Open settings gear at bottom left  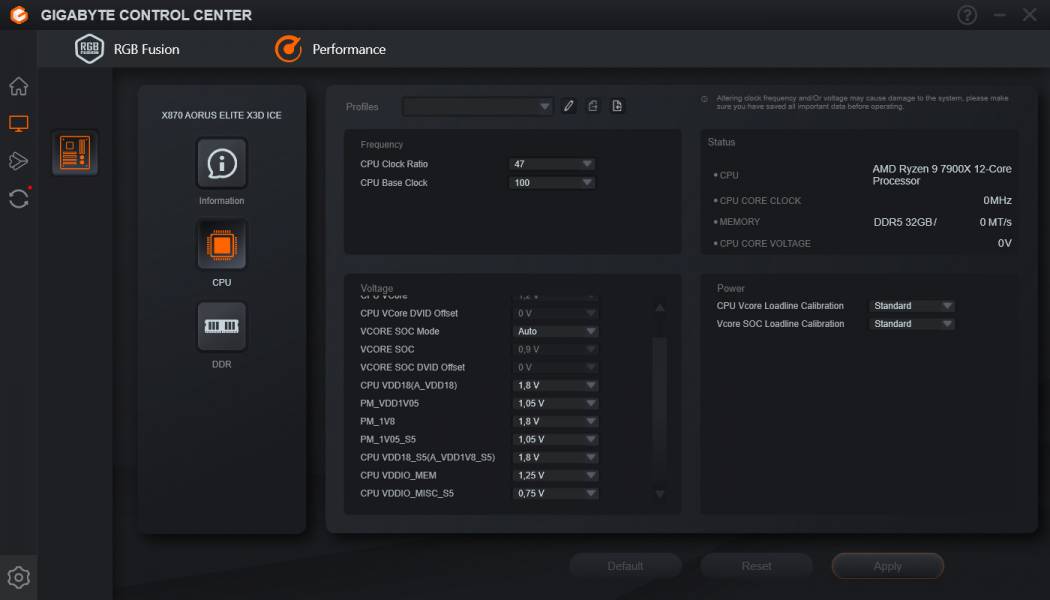[18, 577]
